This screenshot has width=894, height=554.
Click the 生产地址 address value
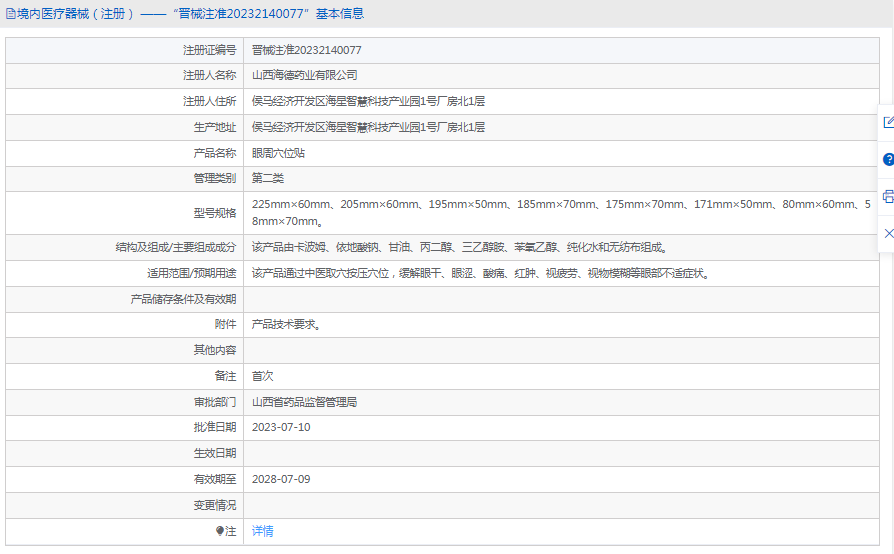[368, 127]
